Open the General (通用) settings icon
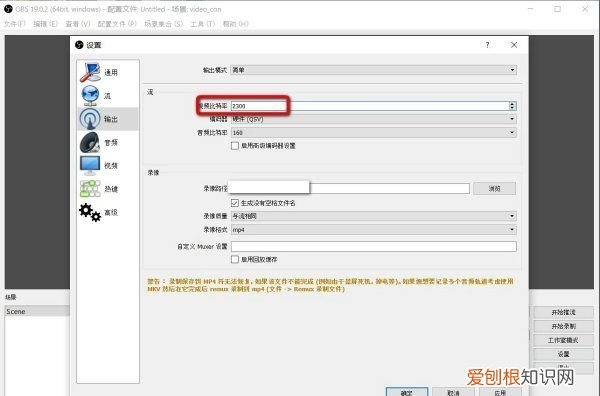 pyautogui.click(x=90, y=72)
